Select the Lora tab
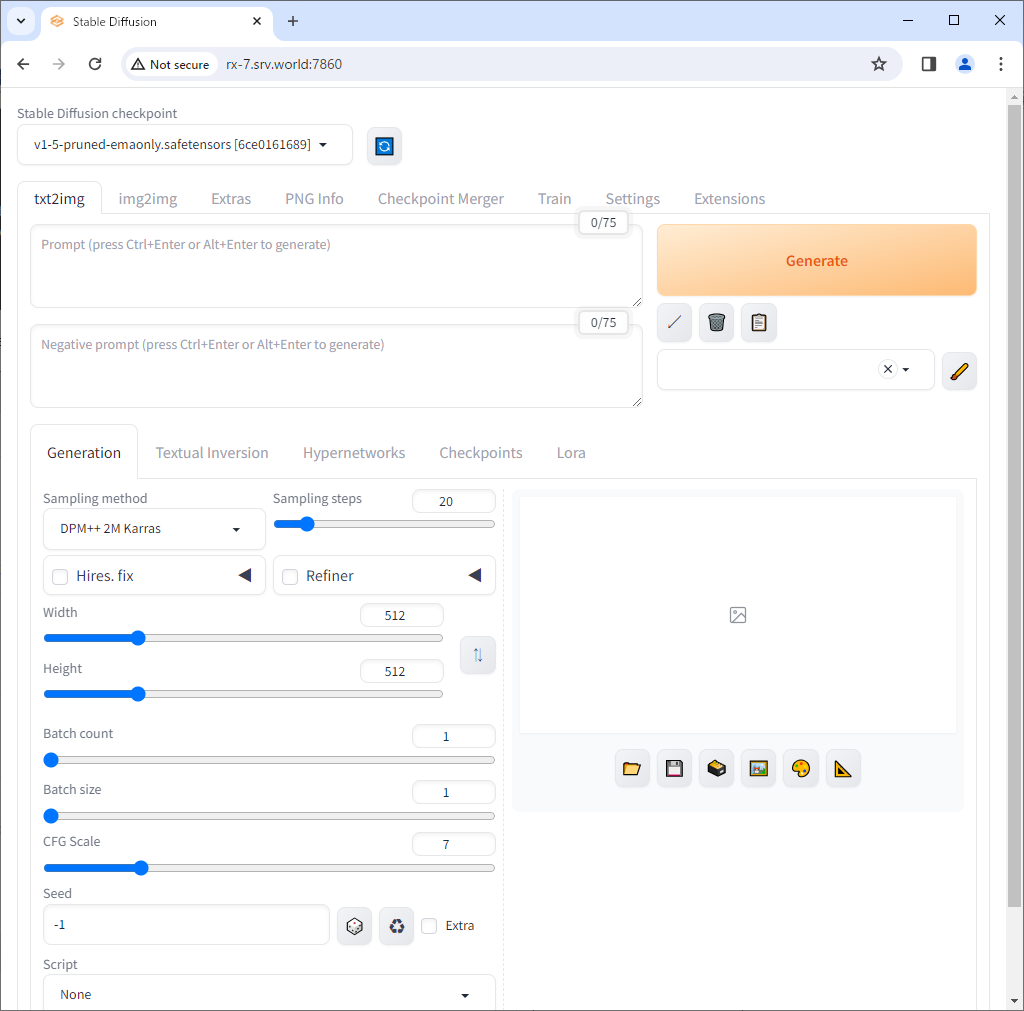Screen dimensions: 1024x1011 click(x=571, y=453)
